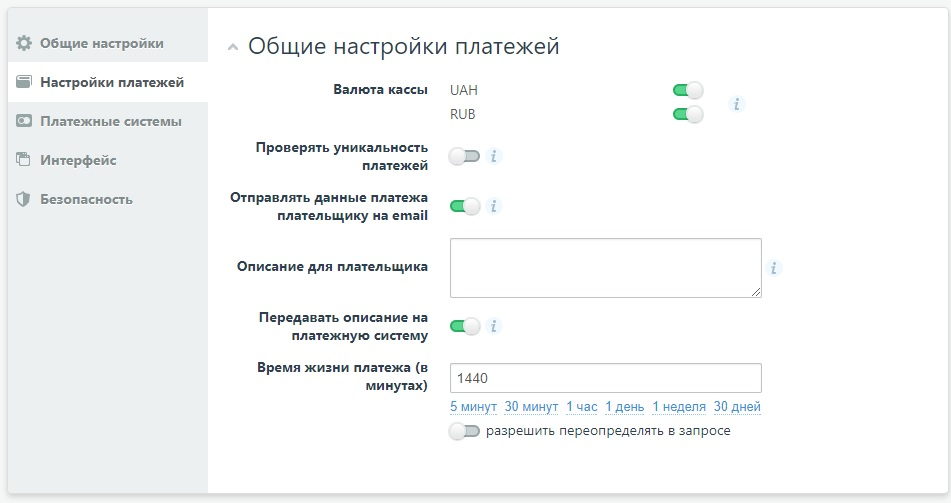Disable the UAH currency toggle
The image size is (951, 503).
click(x=688, y=91)
